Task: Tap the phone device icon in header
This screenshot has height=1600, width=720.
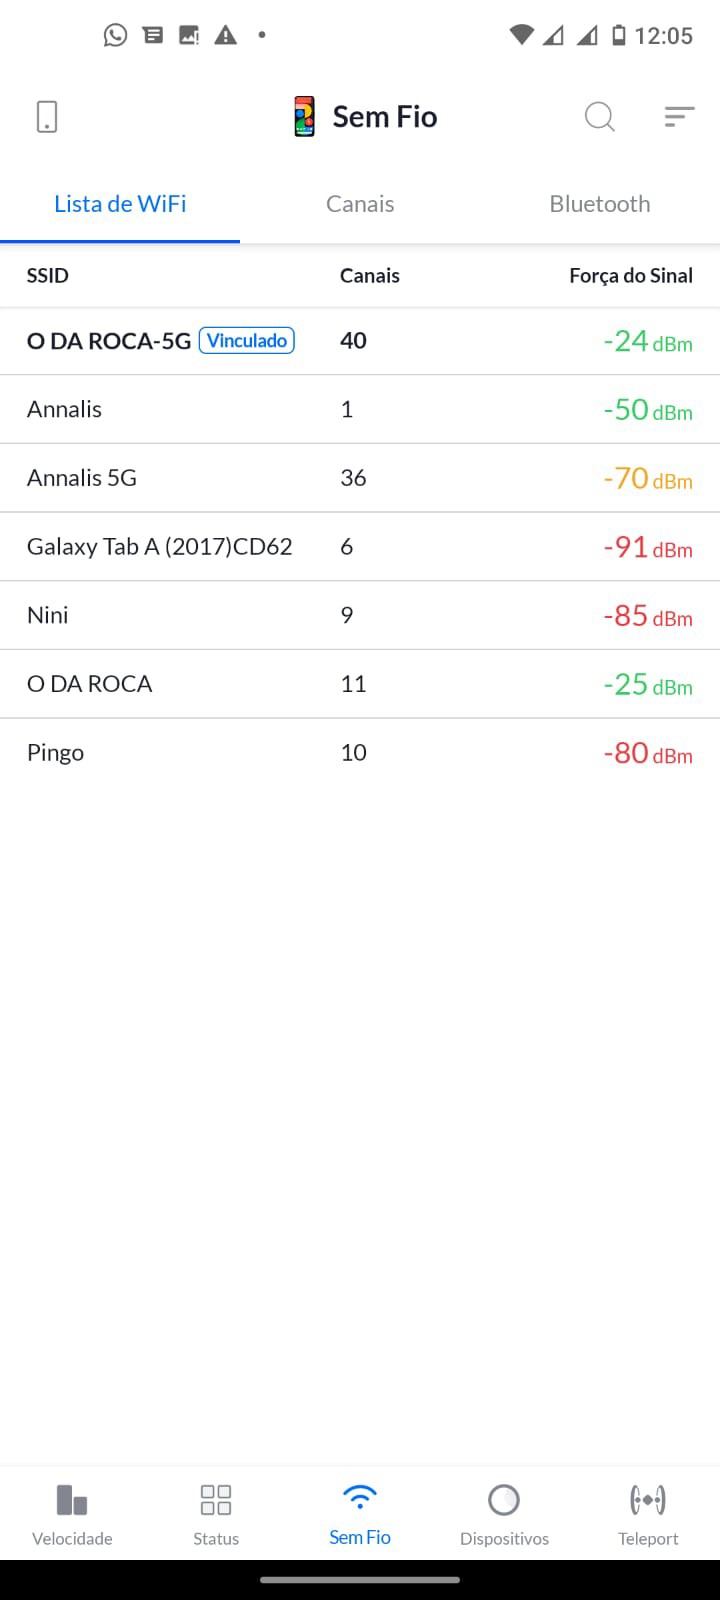Action: tap(47, 117)
